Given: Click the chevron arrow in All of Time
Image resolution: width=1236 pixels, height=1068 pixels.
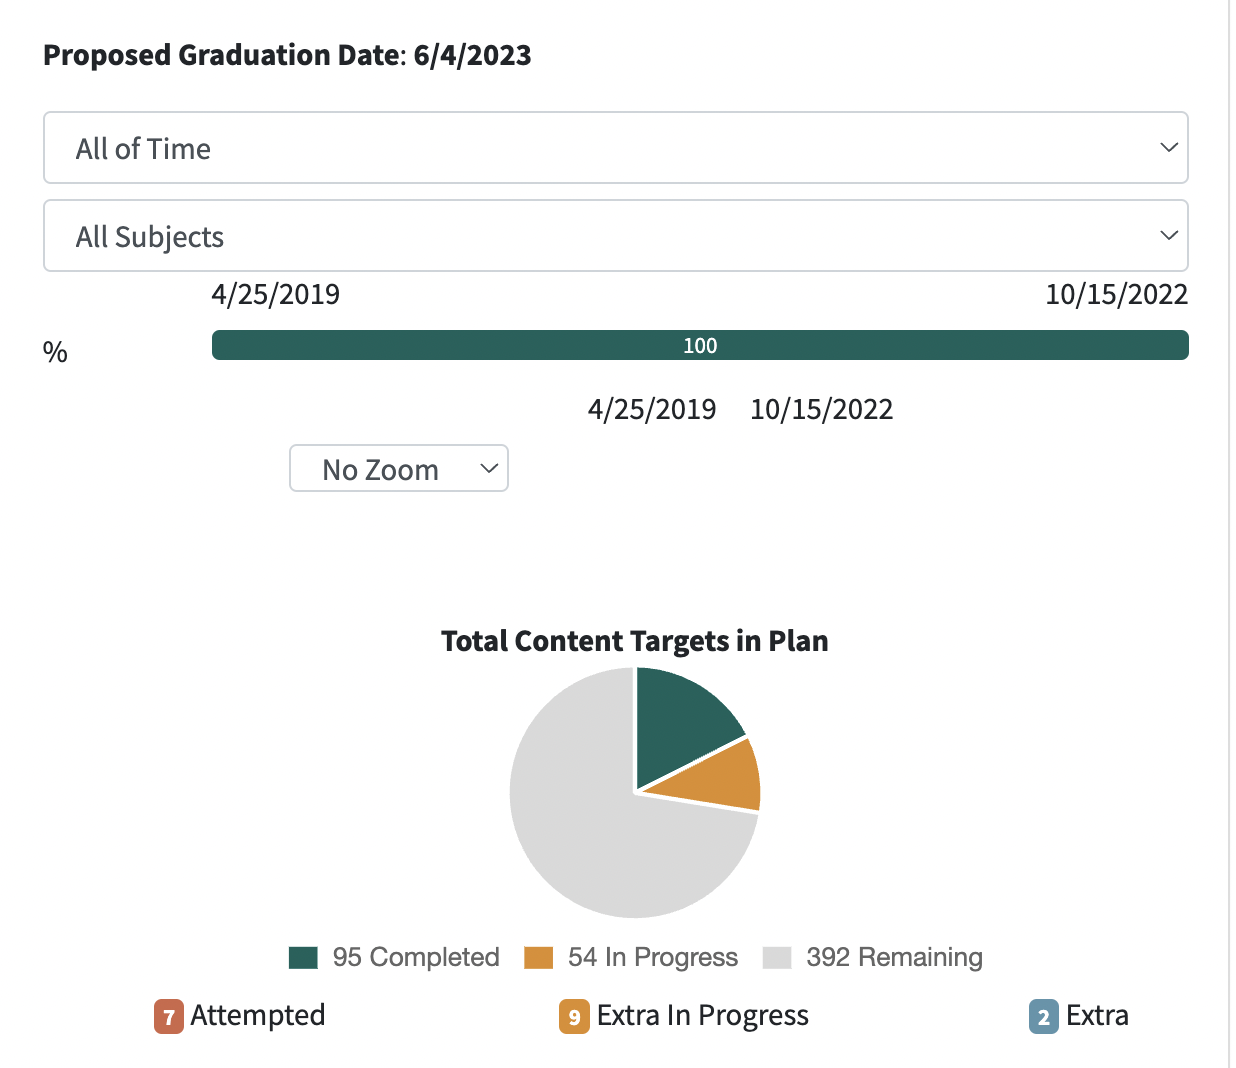Looking at the screenshot, I should click(x=1168, y=148).
